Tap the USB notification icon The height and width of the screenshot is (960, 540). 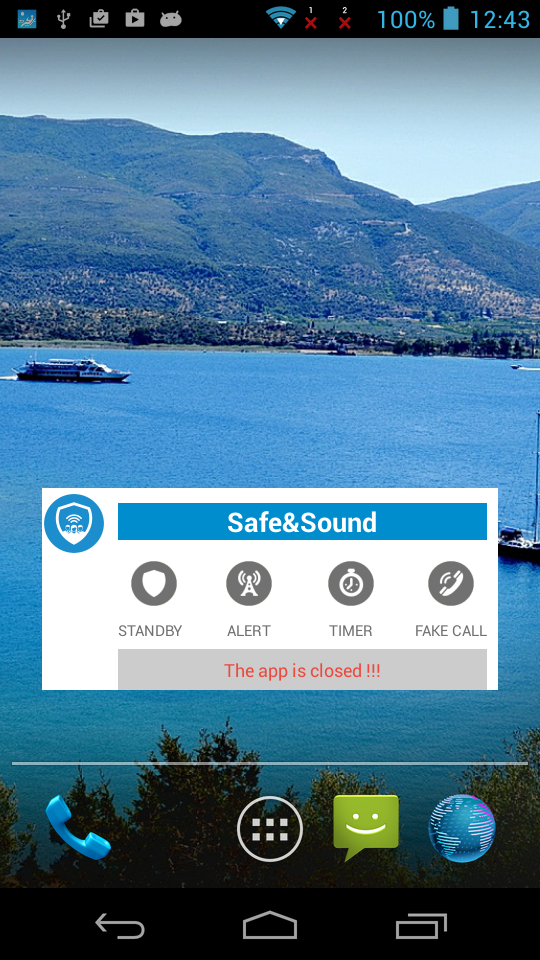pyautogui.click(x=62, y=19)
